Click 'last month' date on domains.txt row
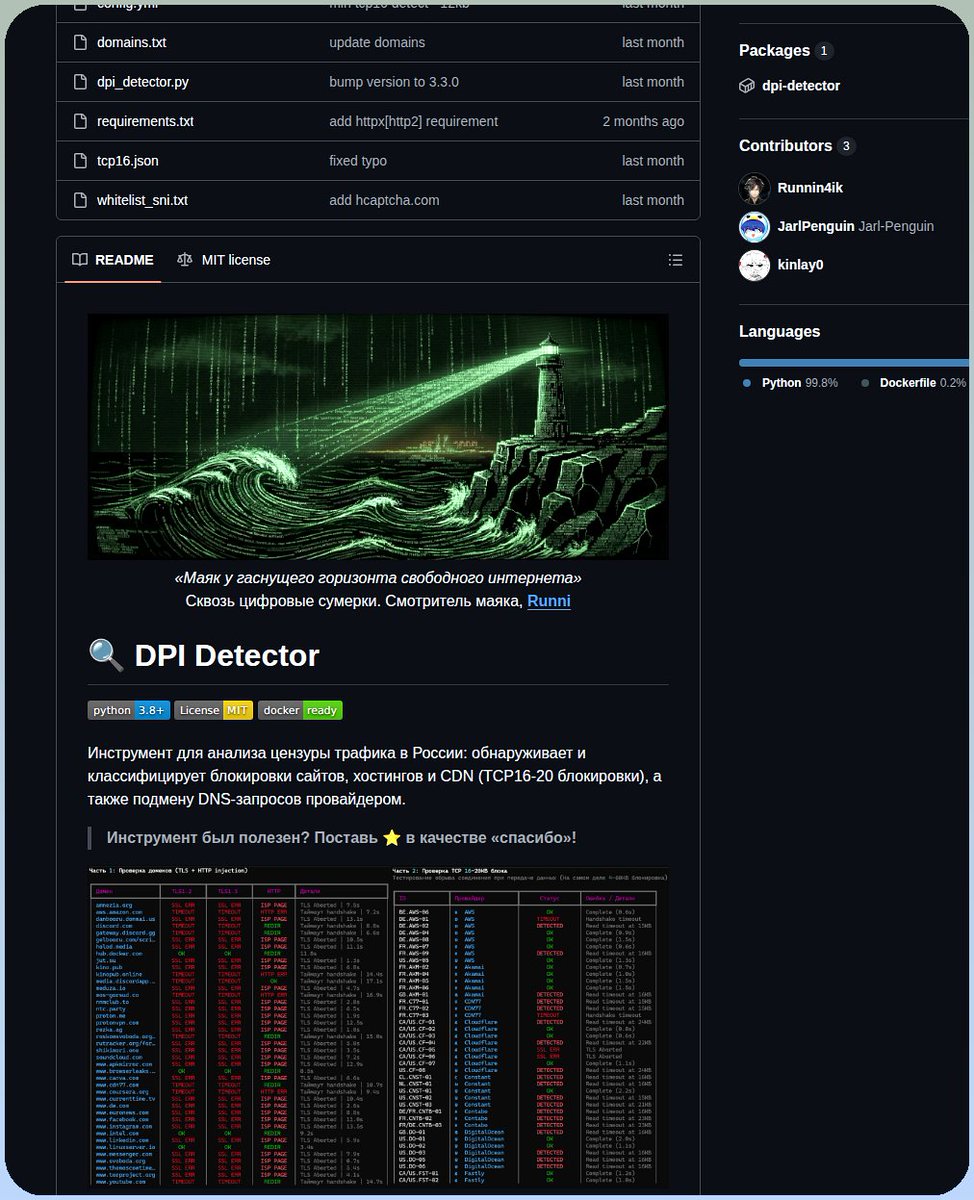974x1200 pixels. (x=653, y=42)
